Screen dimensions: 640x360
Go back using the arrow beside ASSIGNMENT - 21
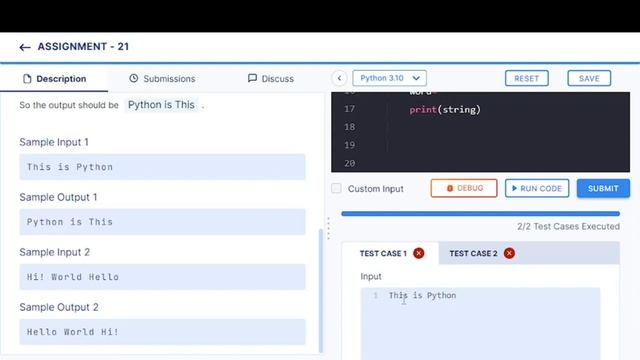[x=25, y=47]
